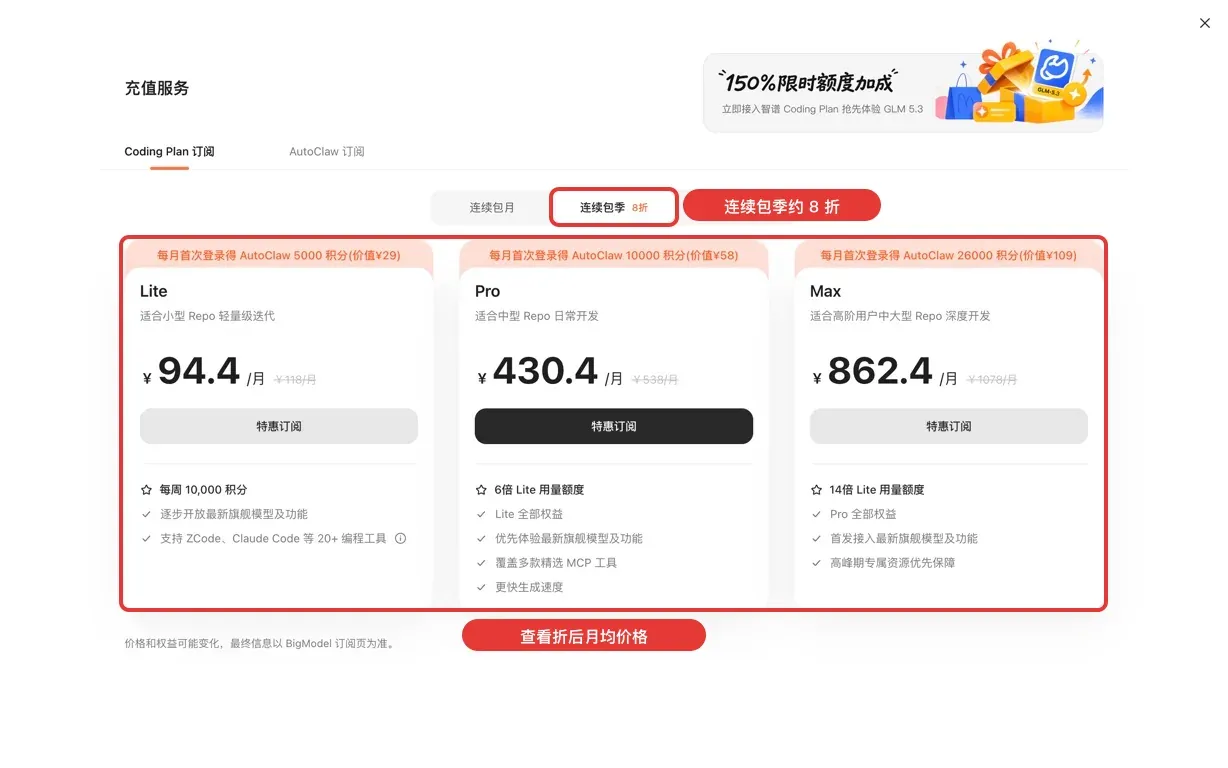The width and height of the screenshot is (1228, 768).
Task: Click the Max price 862.4
Action: (880, 371)
